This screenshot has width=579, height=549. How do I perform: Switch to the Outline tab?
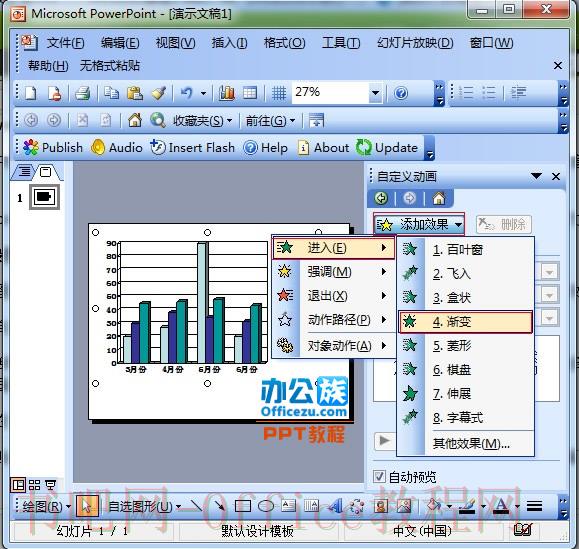pos(24,172)
